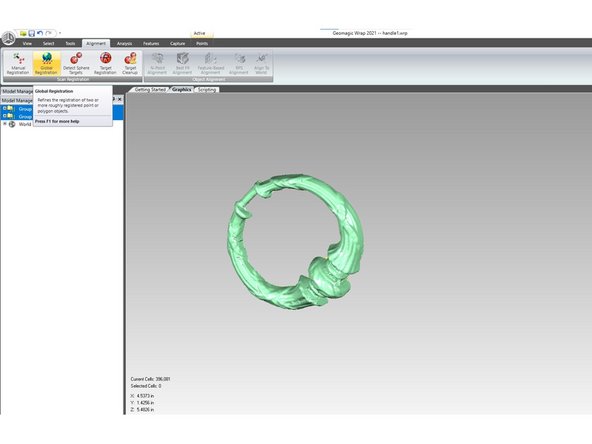The height and width of the screenshot is (444, 592).
Task: Switch to the View ribbon tab
Action: pyautogui.click(x=27, y=43)
